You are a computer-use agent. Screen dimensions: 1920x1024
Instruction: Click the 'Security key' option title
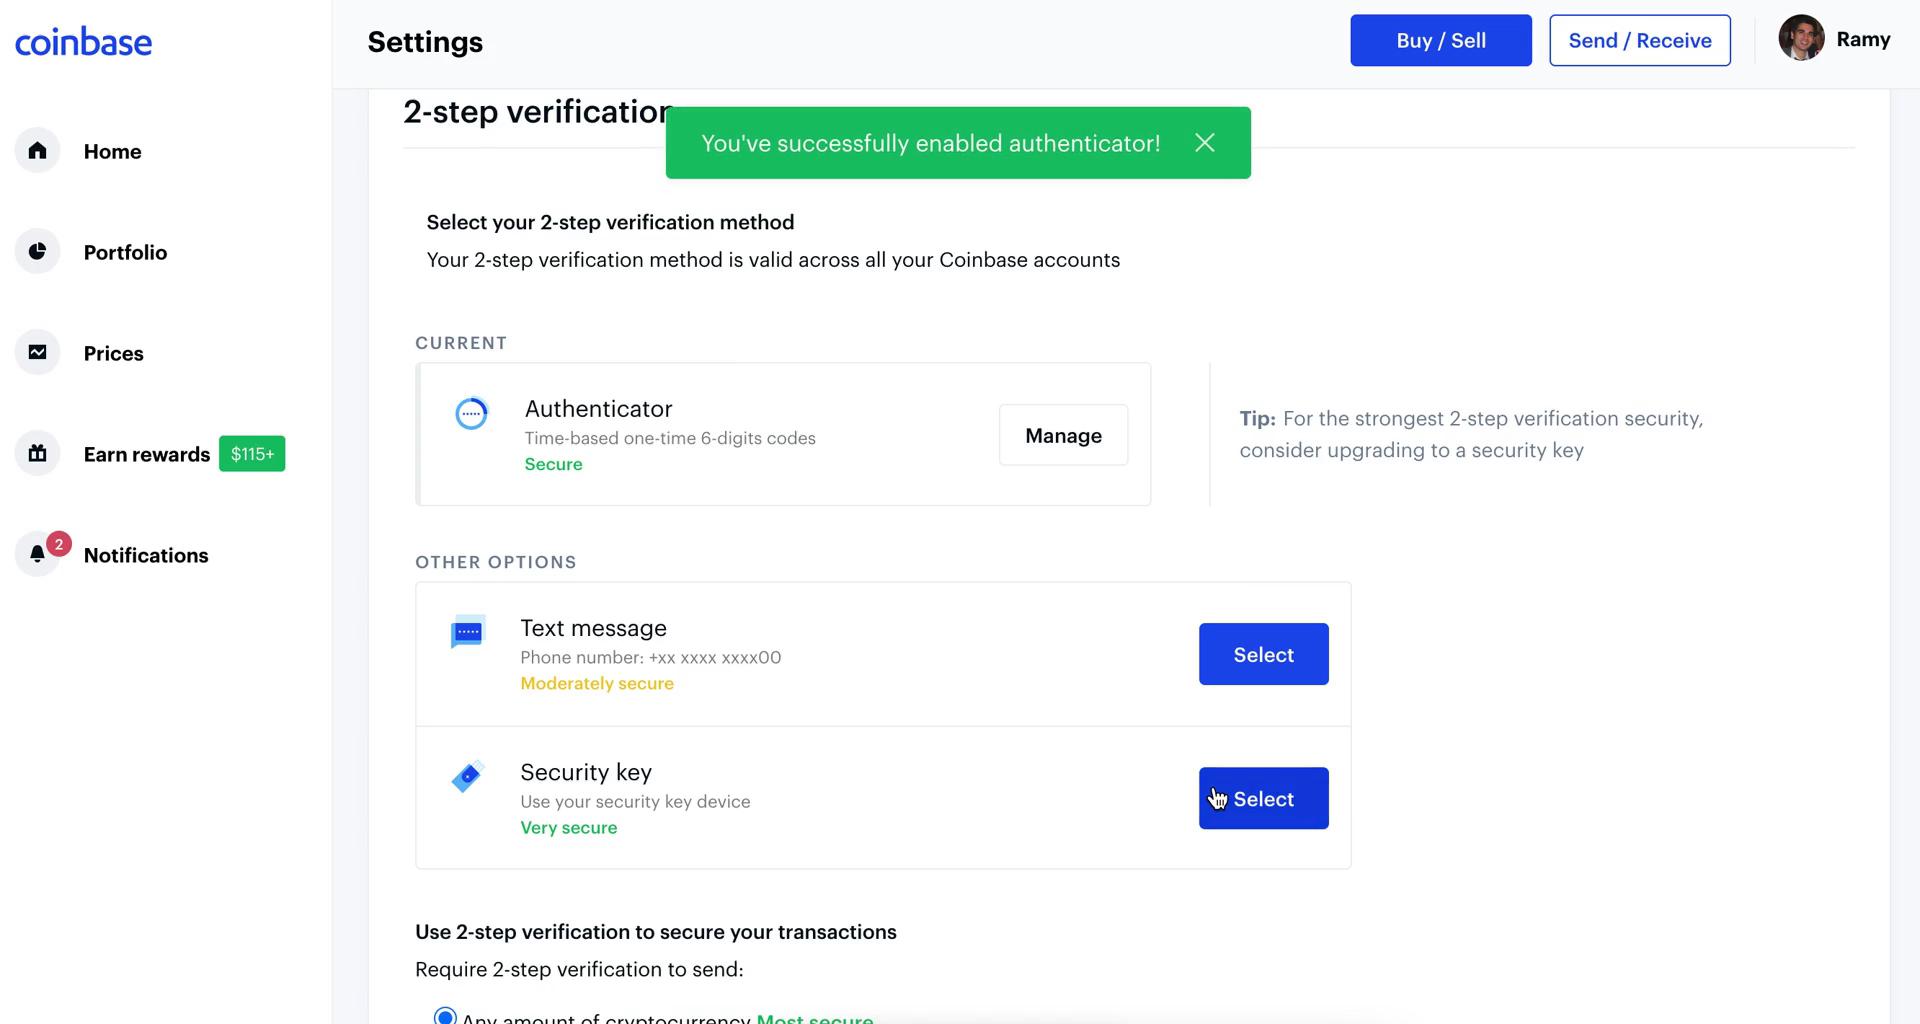point(586,772)
